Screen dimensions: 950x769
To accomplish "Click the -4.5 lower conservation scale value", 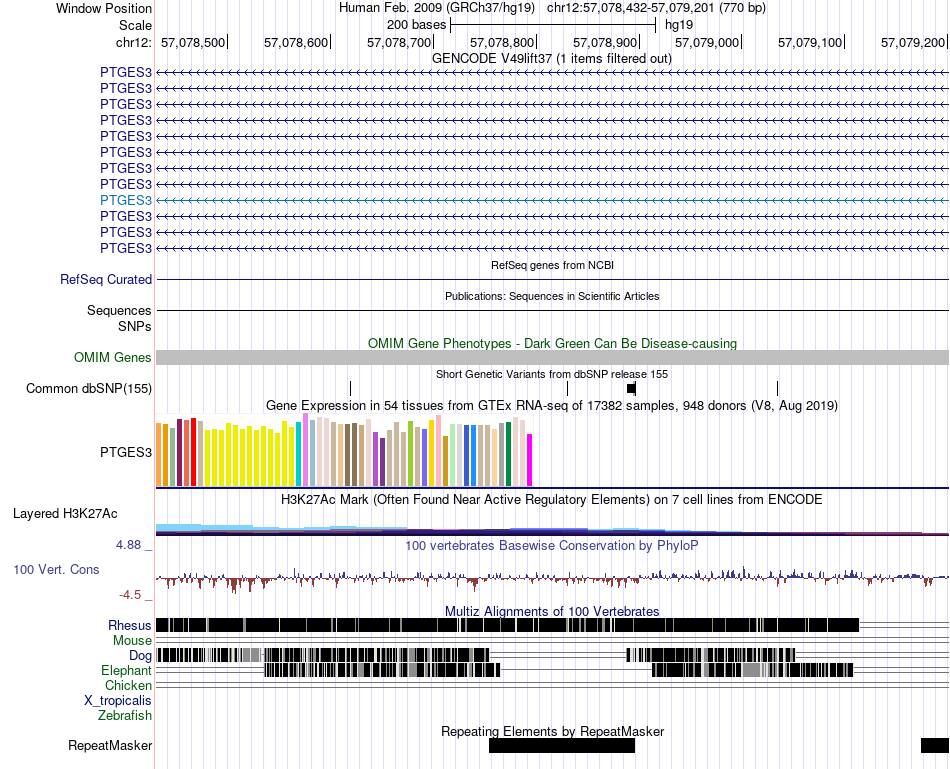I will click(x=130, y=595).
